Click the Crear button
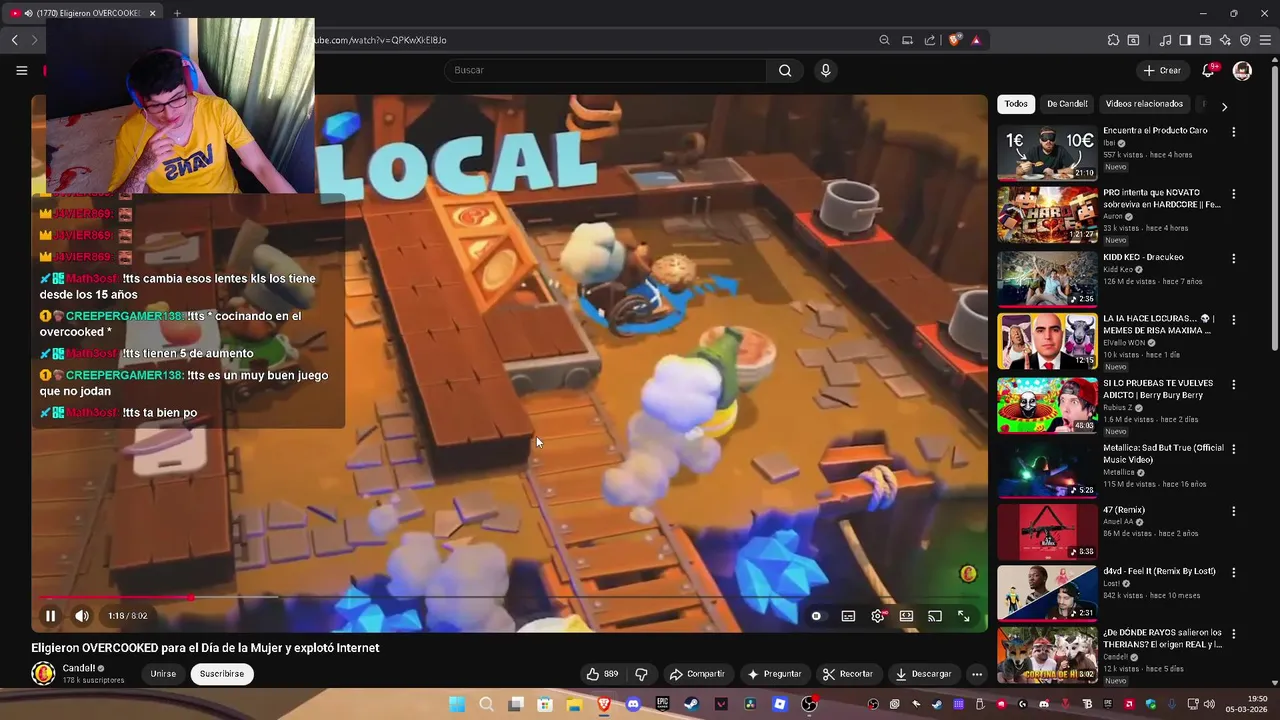The image size is (1280, 720). [1163, 71]
